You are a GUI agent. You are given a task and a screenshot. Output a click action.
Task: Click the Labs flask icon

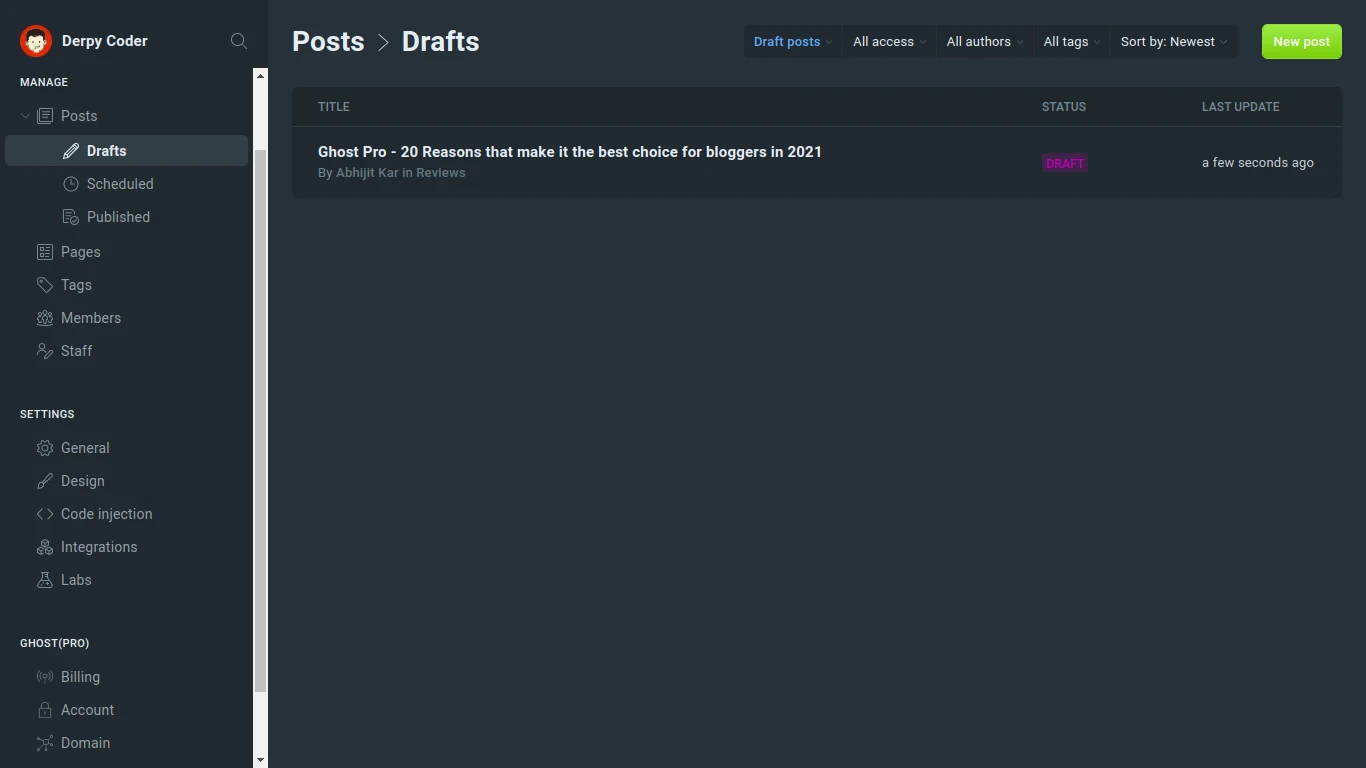click(x=45, y=580)
